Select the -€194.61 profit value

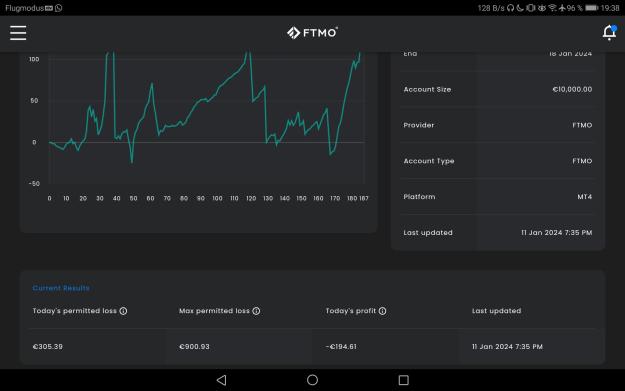tap(341, 347)
